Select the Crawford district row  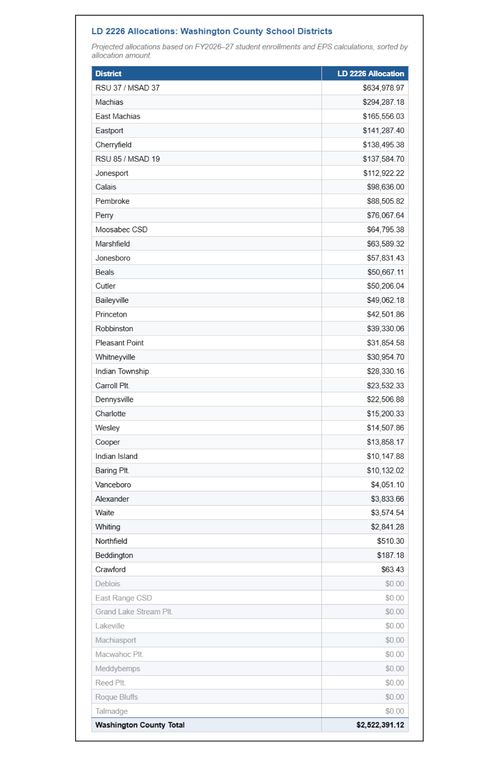[250, 570]
